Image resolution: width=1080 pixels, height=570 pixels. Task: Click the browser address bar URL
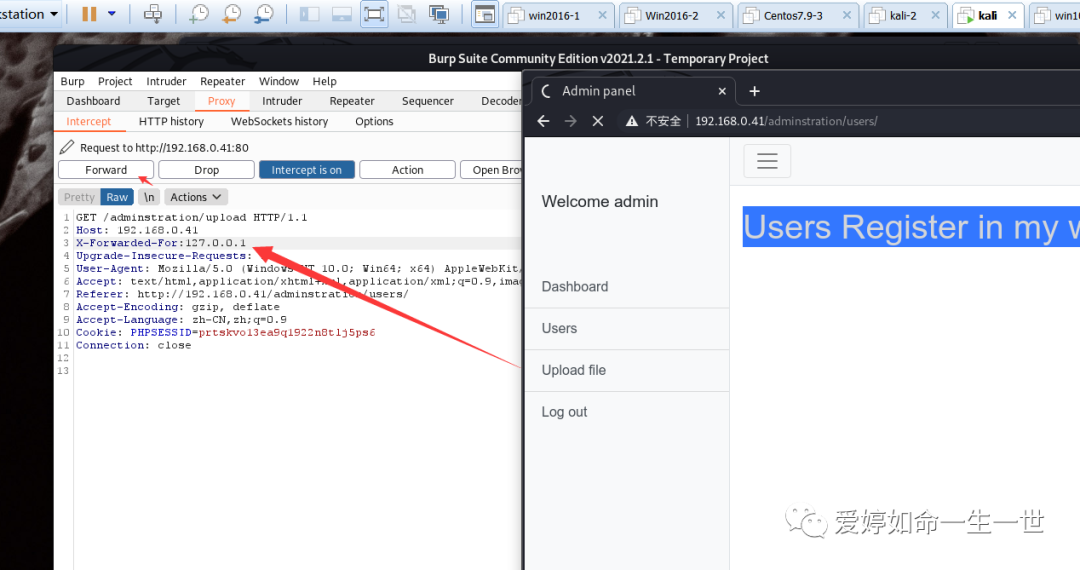[x=786, y=121]
